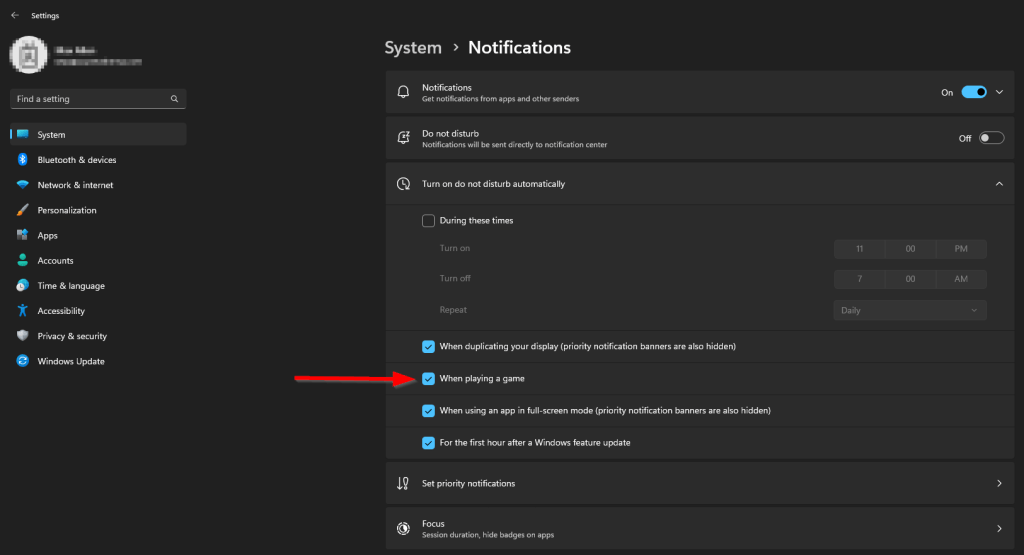The width and height of the screenshot is (1024, 555).
Task: Open Time & language globe icon
Action: click(22, 286)
